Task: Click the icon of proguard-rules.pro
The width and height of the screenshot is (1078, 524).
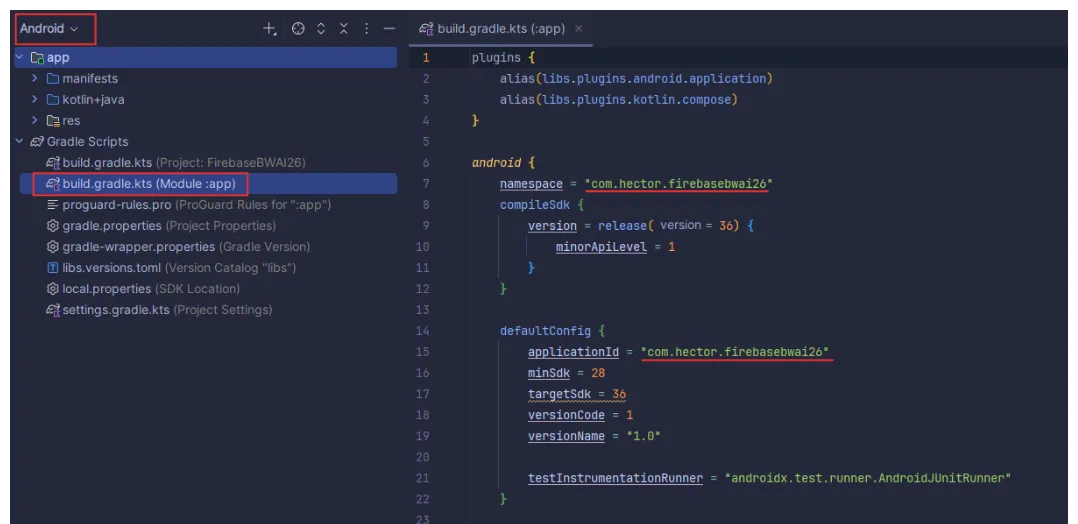Action: (52, 204)
